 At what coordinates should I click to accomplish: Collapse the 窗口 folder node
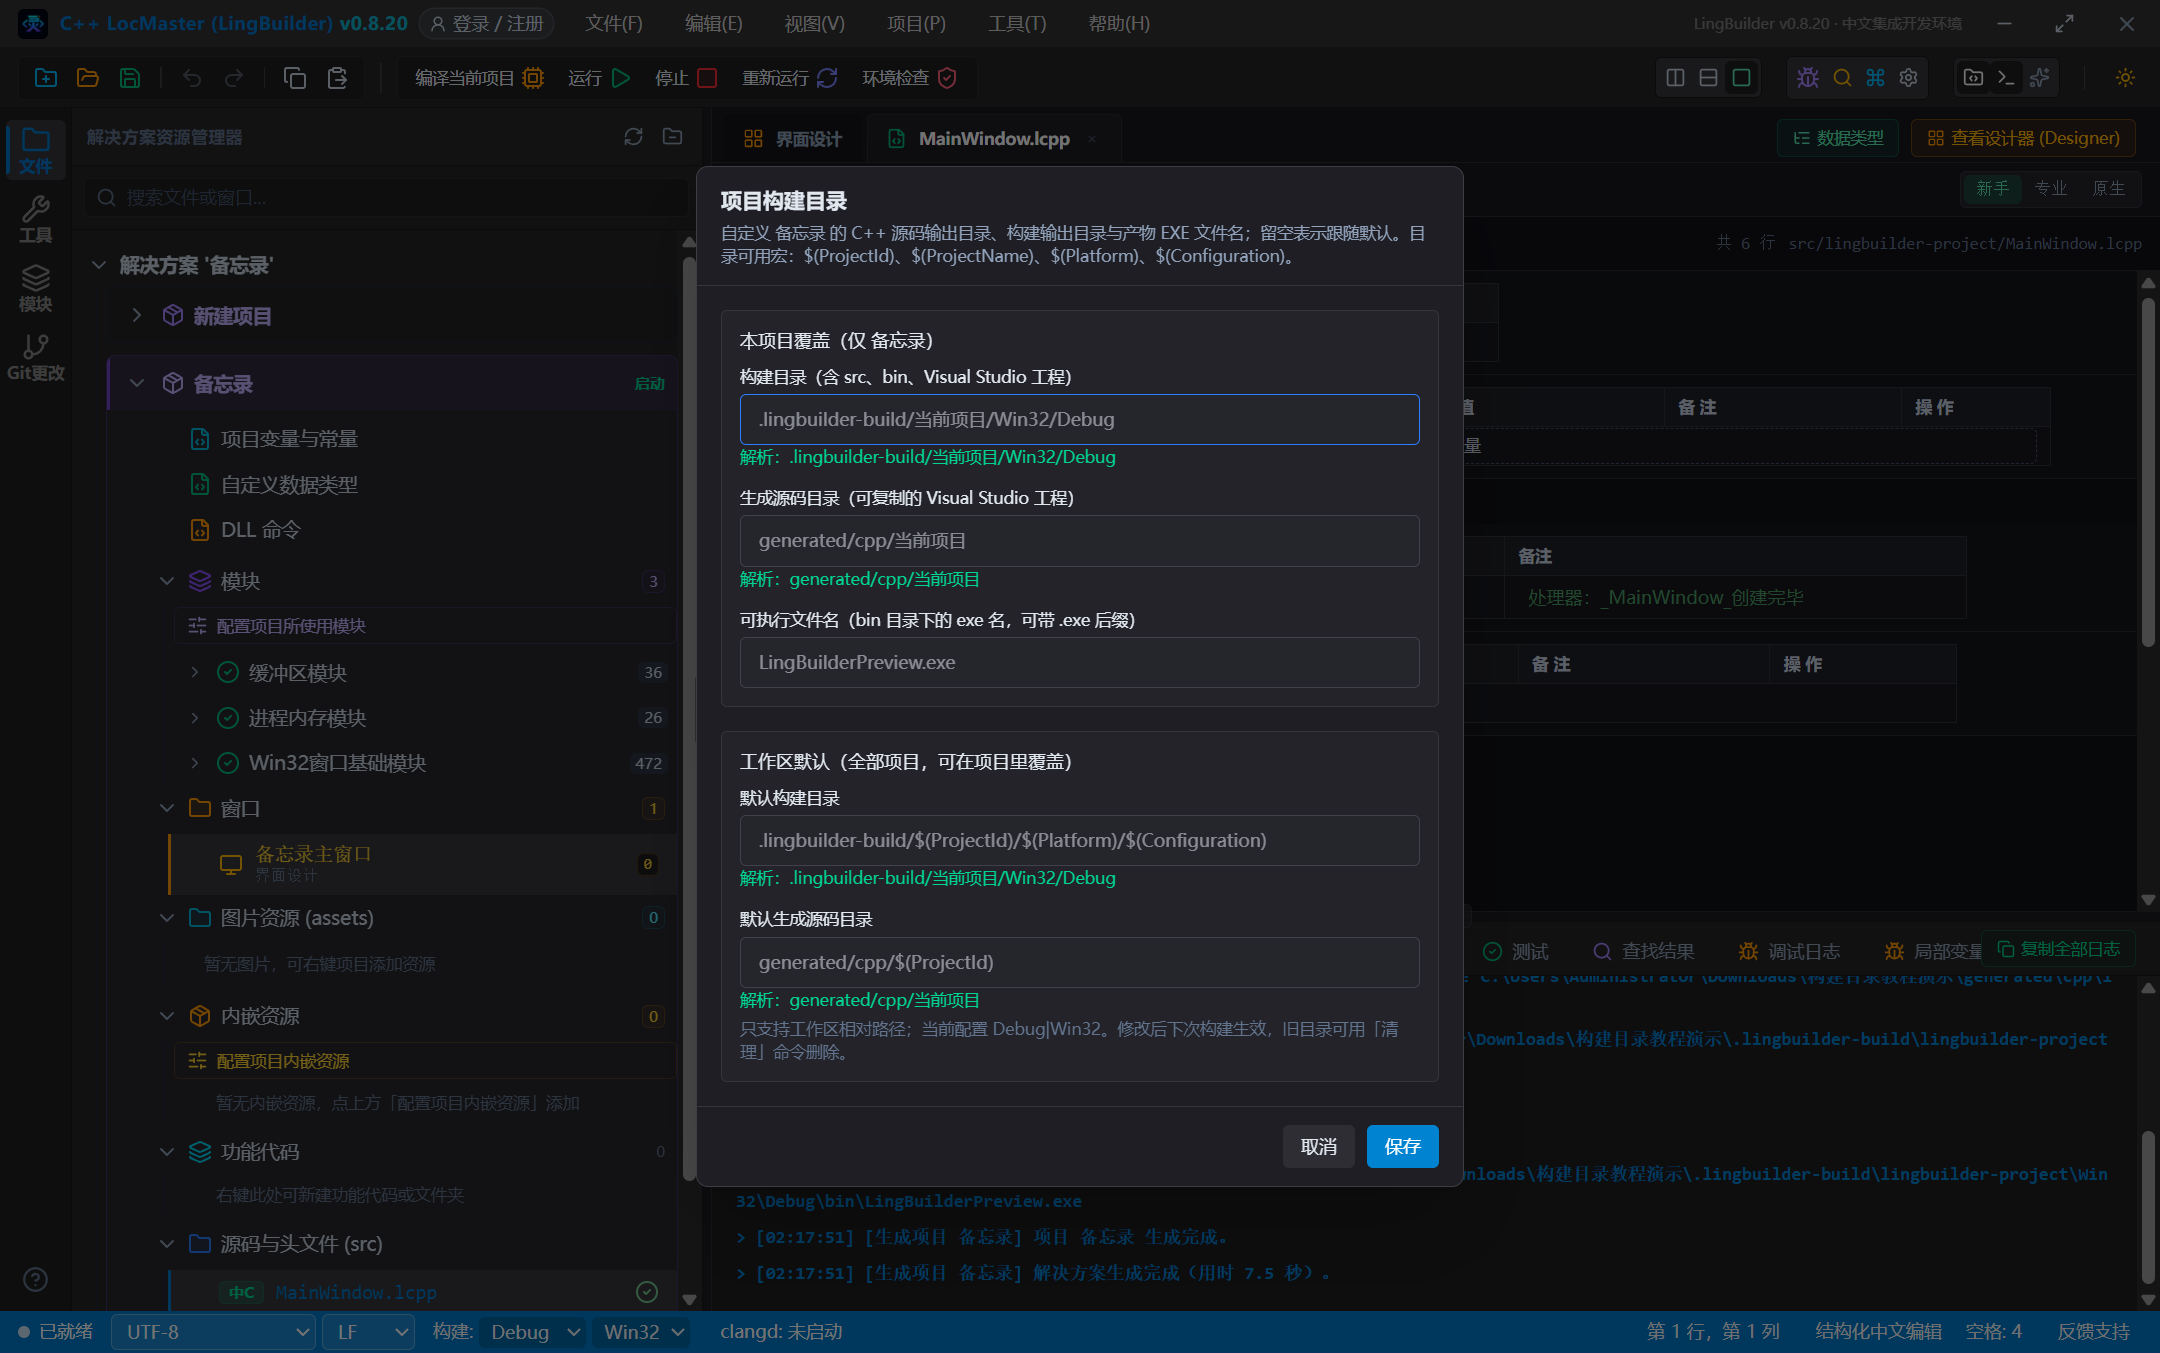[166, 808]
